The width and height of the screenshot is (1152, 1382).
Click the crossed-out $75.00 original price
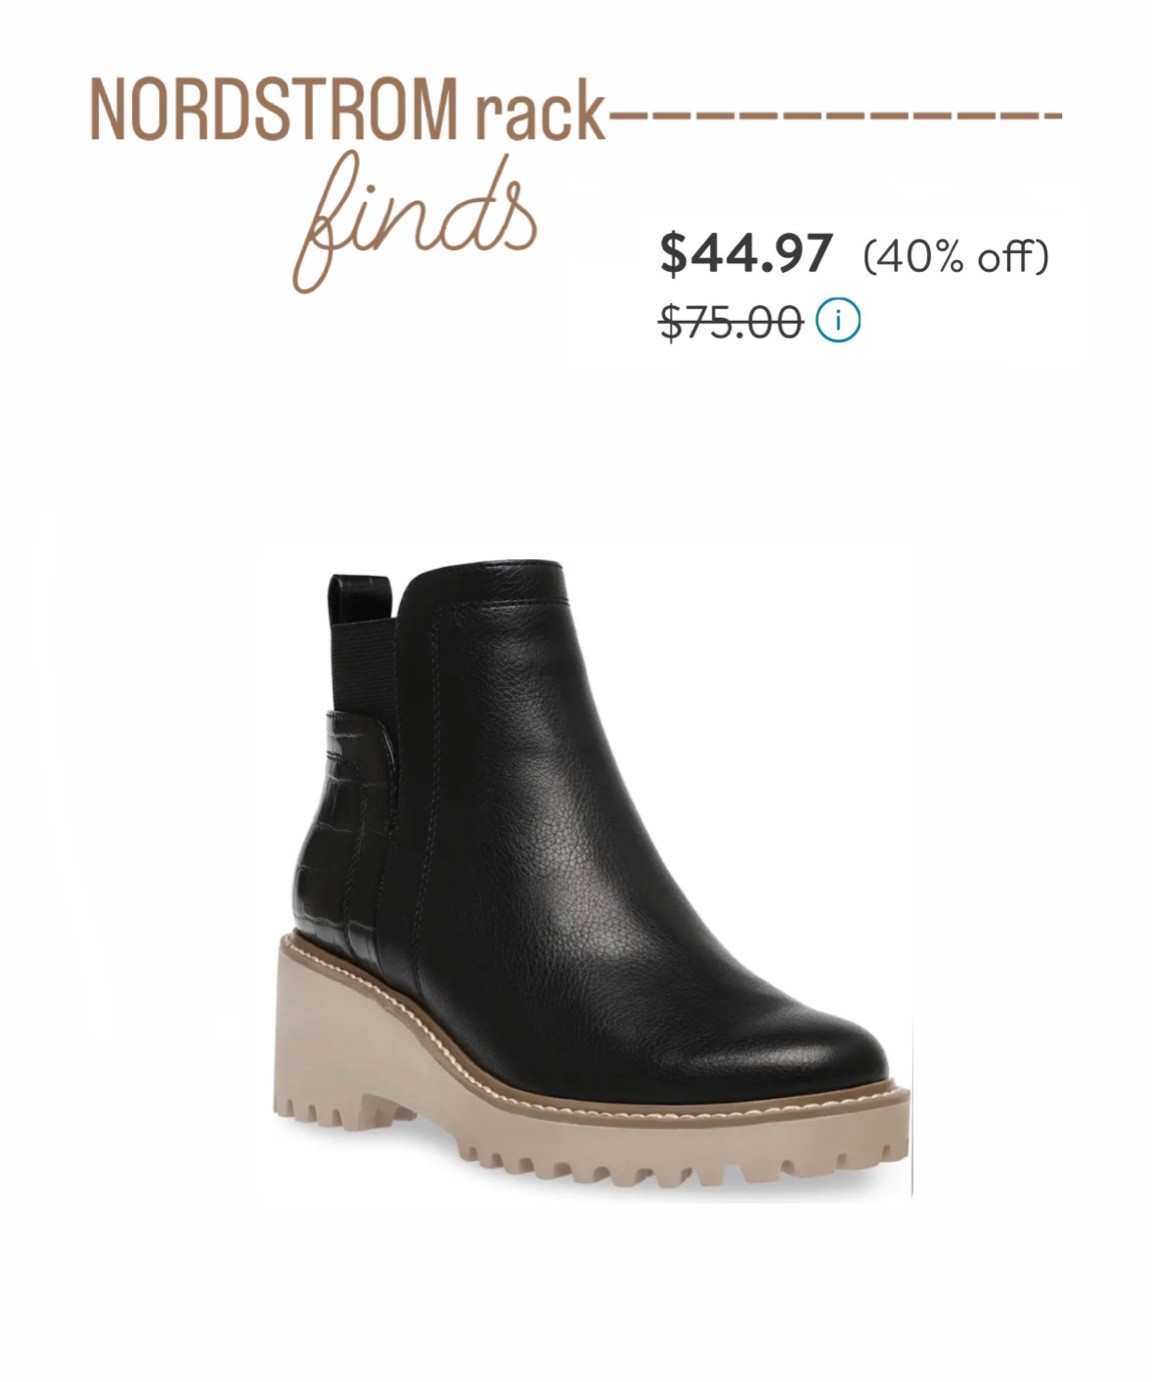click(732, 322)
